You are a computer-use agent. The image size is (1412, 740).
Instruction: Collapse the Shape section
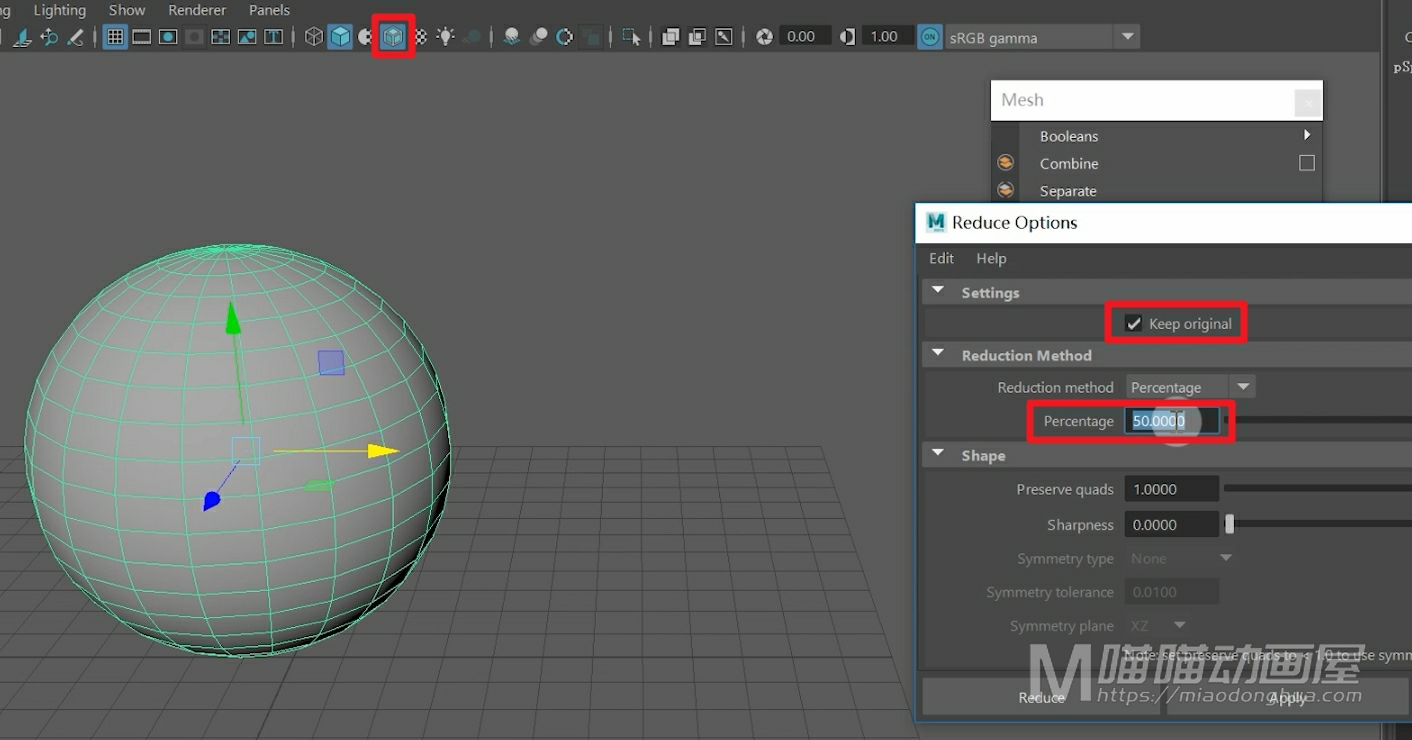pos(938,455)
